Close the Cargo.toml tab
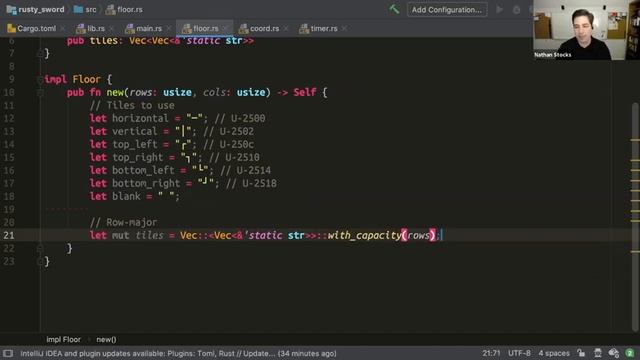 (62, 29)
